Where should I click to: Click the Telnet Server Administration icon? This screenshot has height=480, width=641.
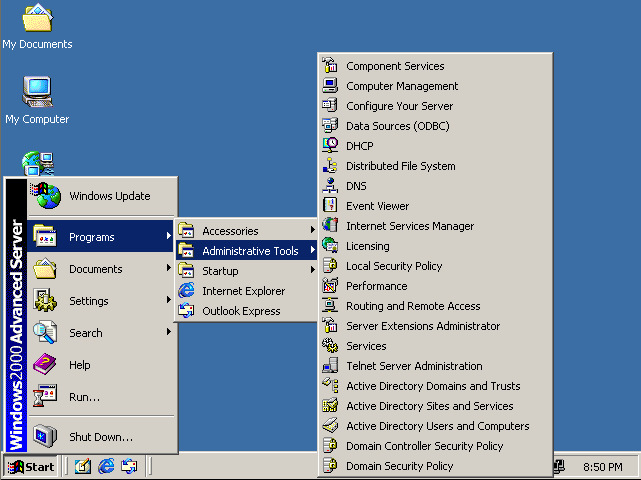coord(330,366)
